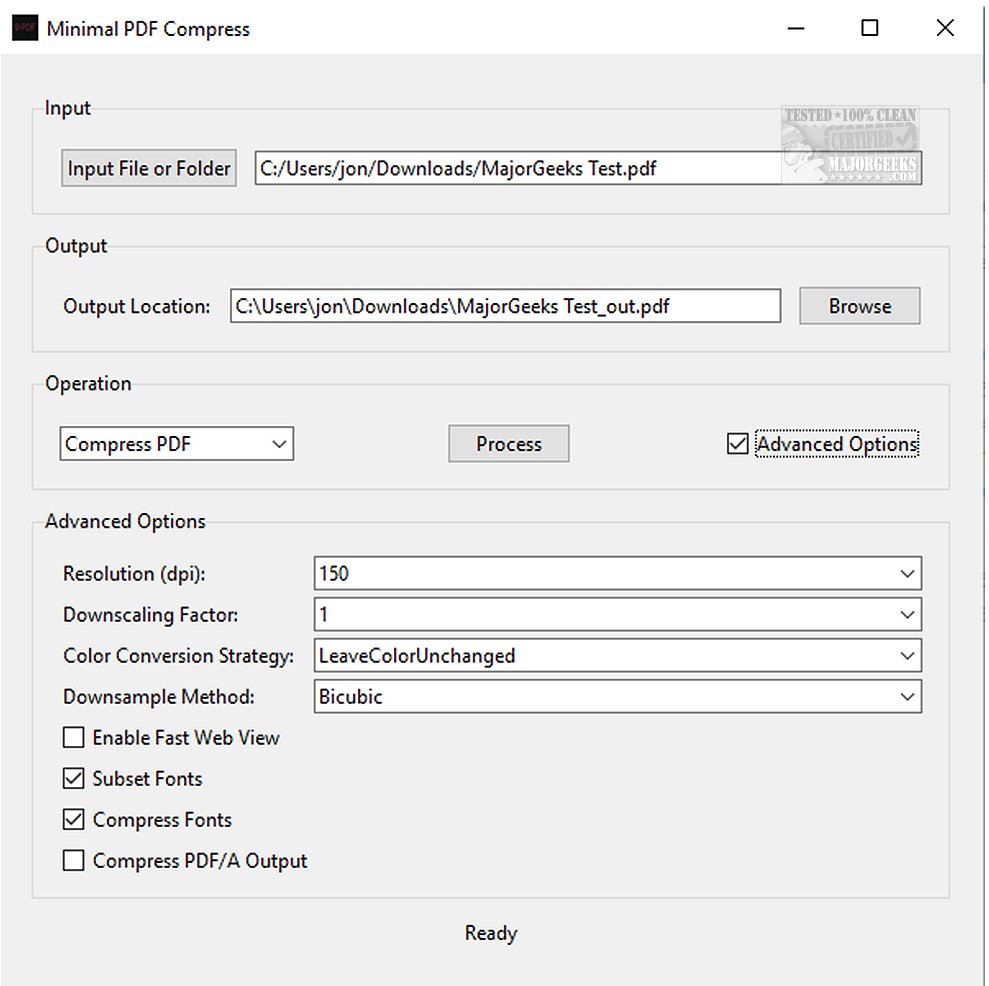The width and height of the screenshot is (989, 986).
Task: Open the Resolution (dpi) dropdown
Action: click(x=907, y=573)
